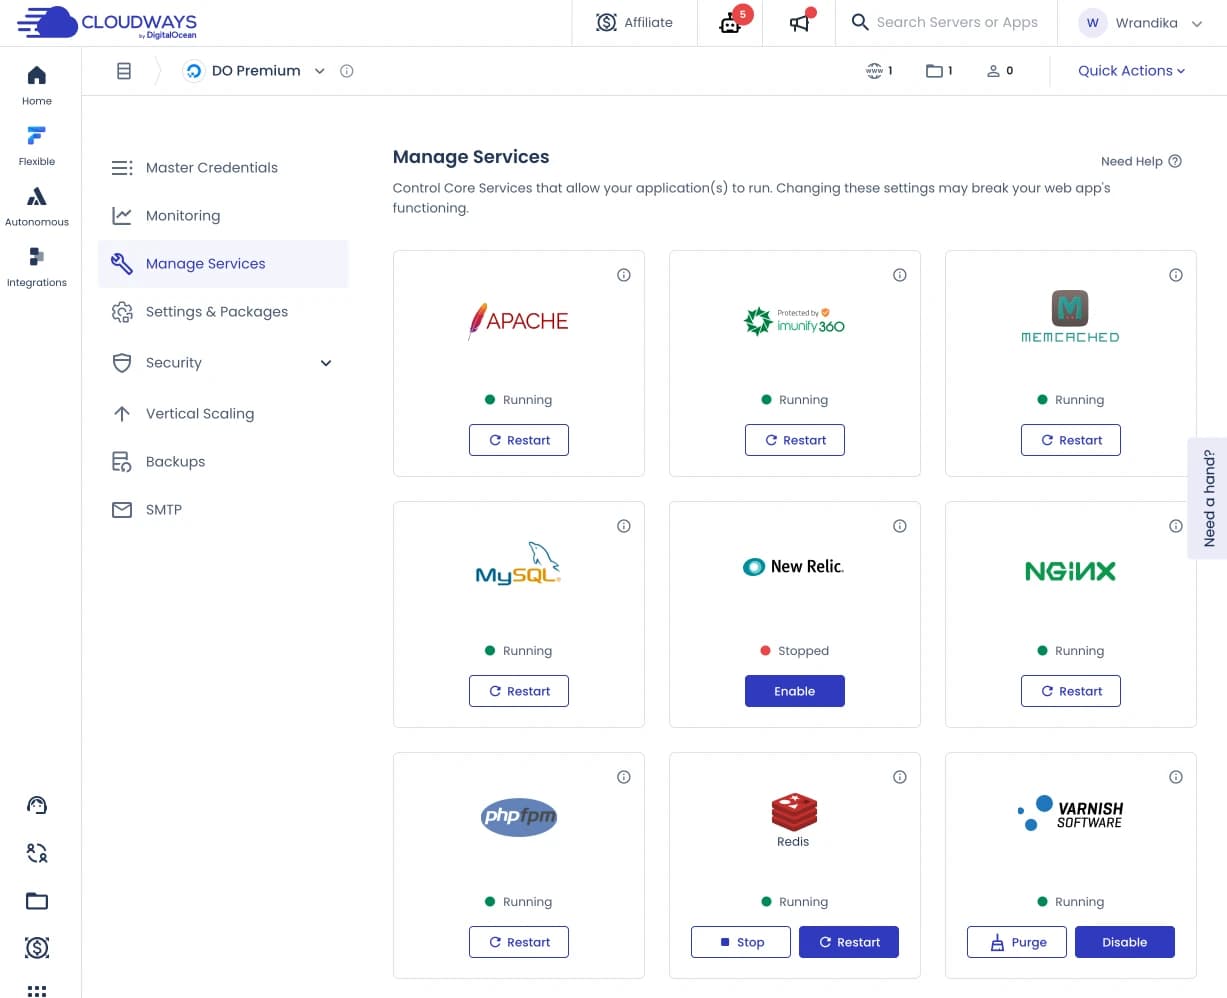Click the server list icon in breadcrumb
Screen dimensions: 1227x998
coord(124,71)
